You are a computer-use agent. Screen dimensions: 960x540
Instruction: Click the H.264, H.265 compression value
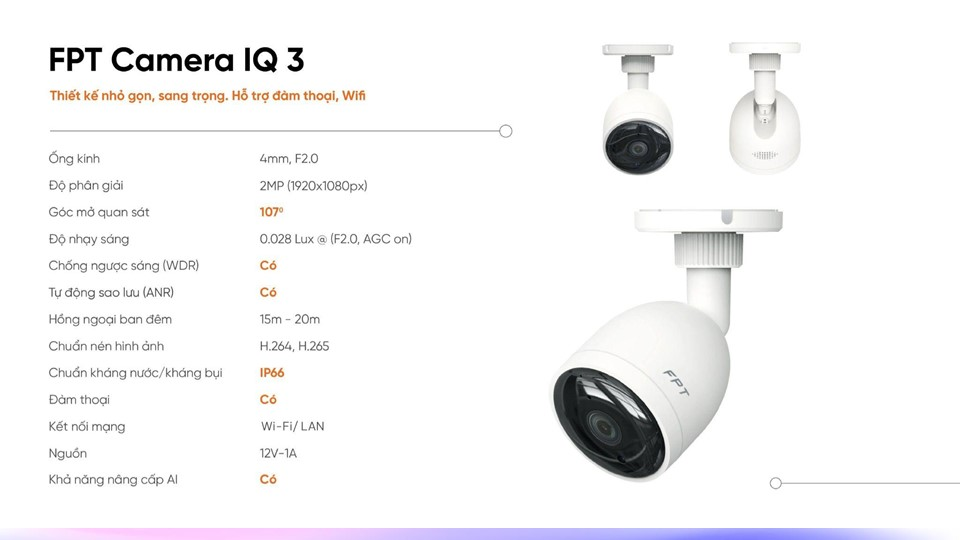[x=294, y=347]
